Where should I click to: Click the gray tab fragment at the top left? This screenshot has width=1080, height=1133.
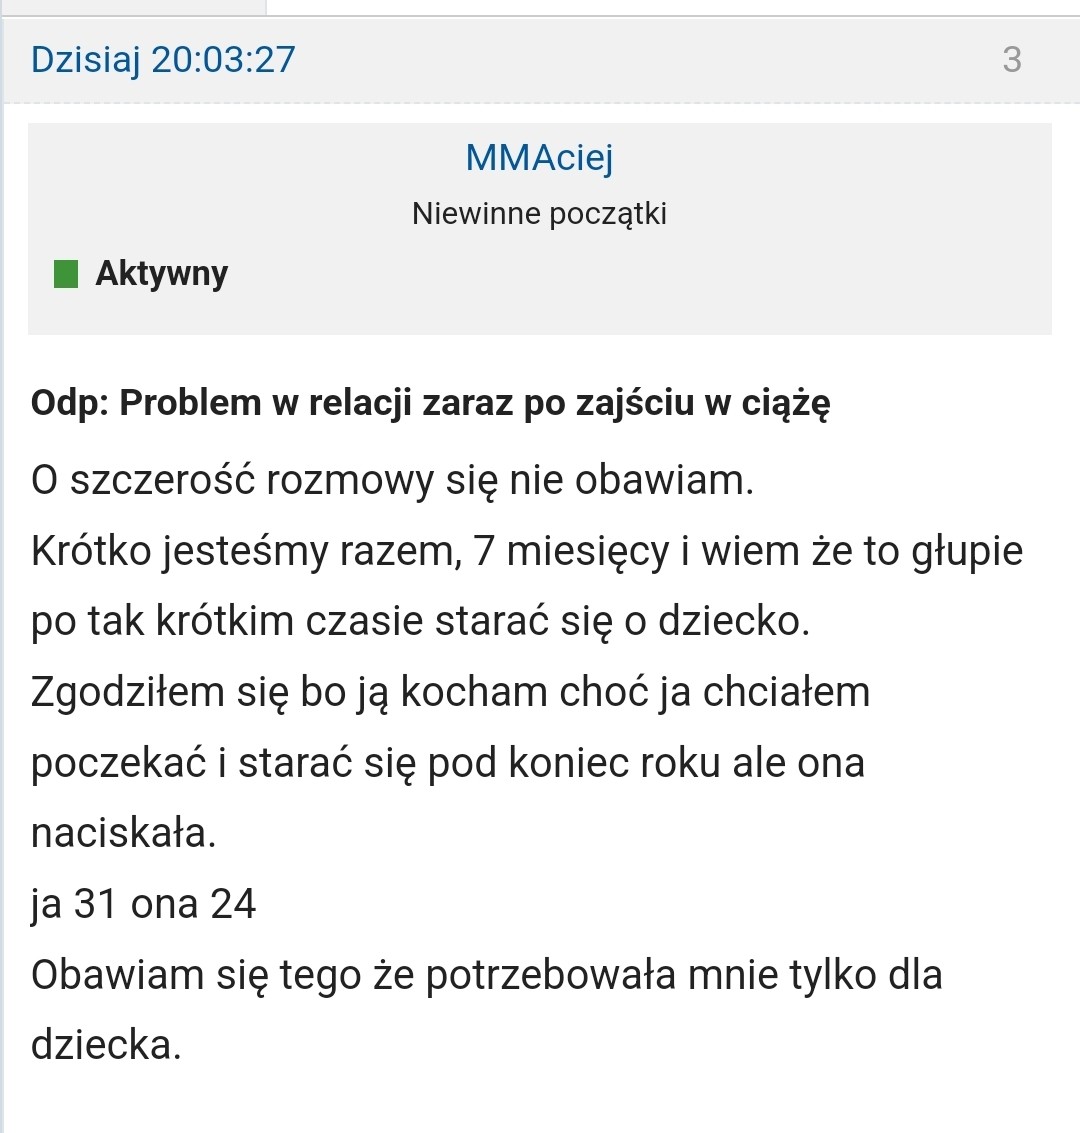click(132, 6)
